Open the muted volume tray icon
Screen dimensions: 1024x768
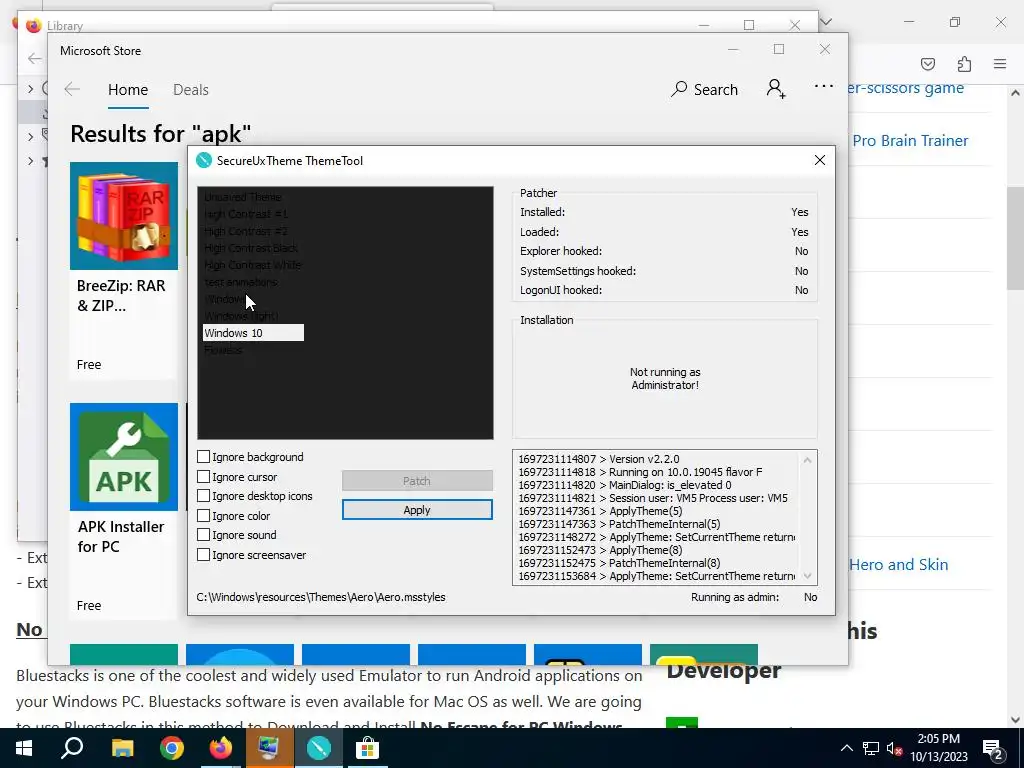click(x=894, y=748)
